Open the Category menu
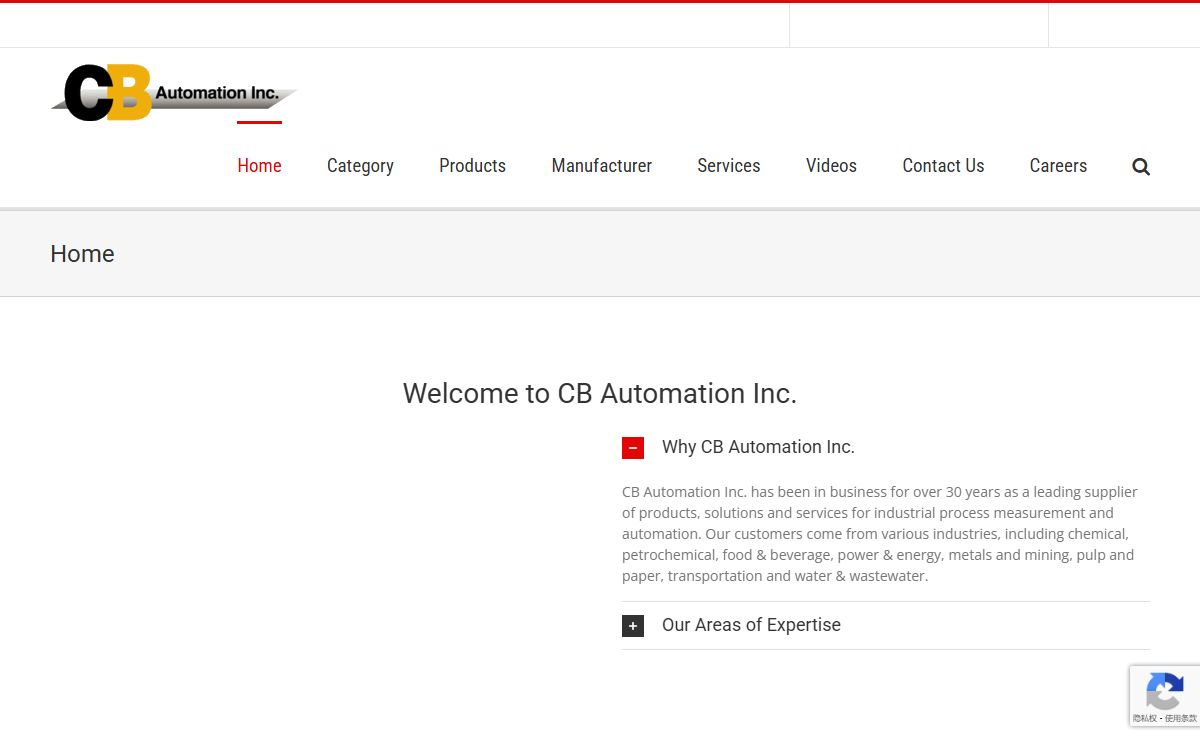Screen dimensions: 1200x740 tap(360, 166)
